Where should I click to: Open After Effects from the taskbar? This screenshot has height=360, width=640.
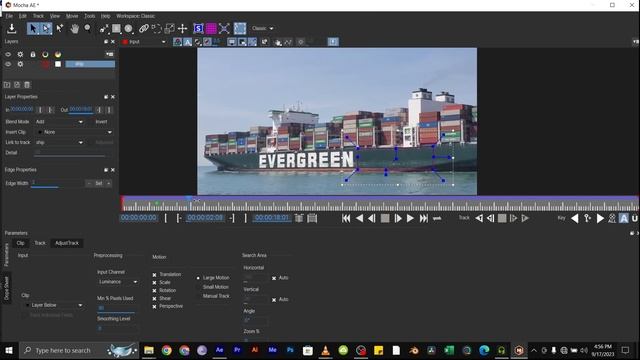tap(219, 350)
